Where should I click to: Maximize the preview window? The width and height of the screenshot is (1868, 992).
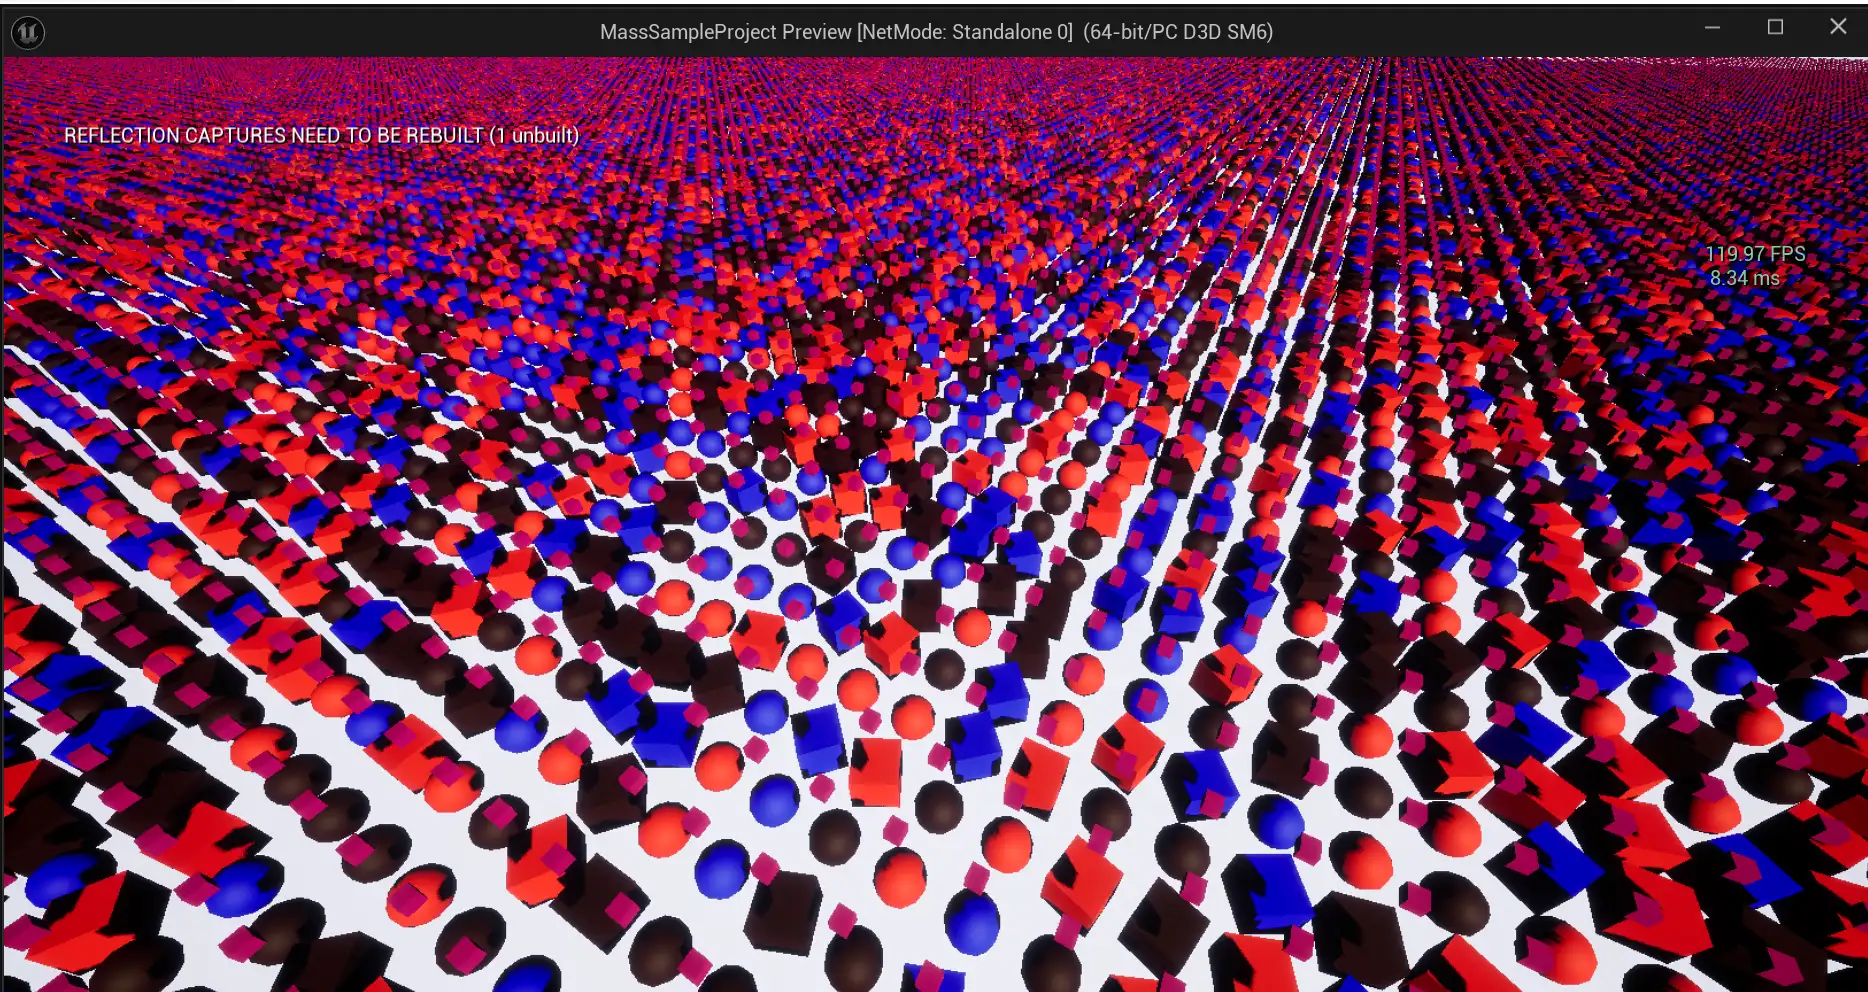tap(1775, 28)
